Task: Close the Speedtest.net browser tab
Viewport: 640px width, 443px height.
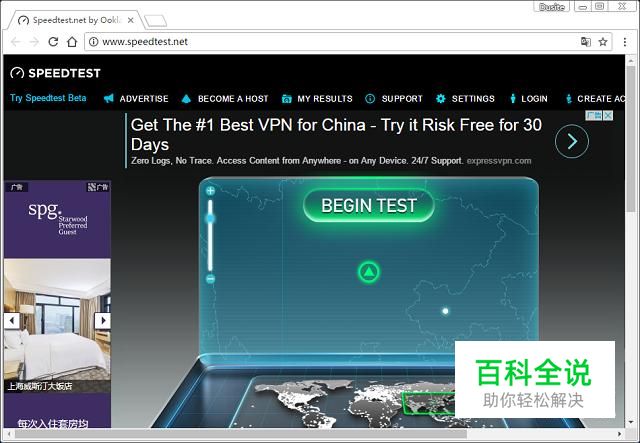Action: pos(131,20)
